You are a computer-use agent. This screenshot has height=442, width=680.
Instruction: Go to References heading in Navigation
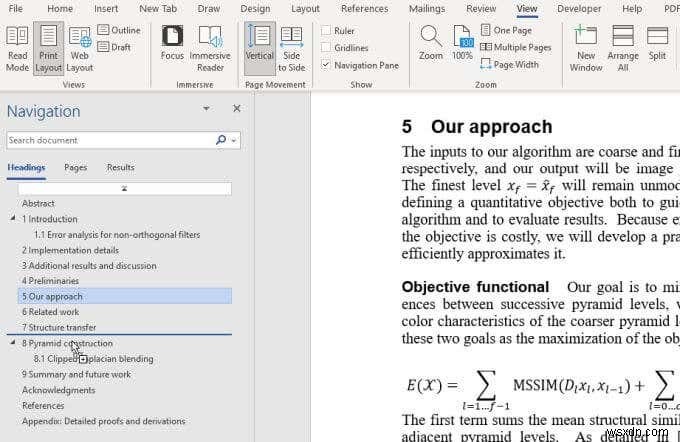43,405
